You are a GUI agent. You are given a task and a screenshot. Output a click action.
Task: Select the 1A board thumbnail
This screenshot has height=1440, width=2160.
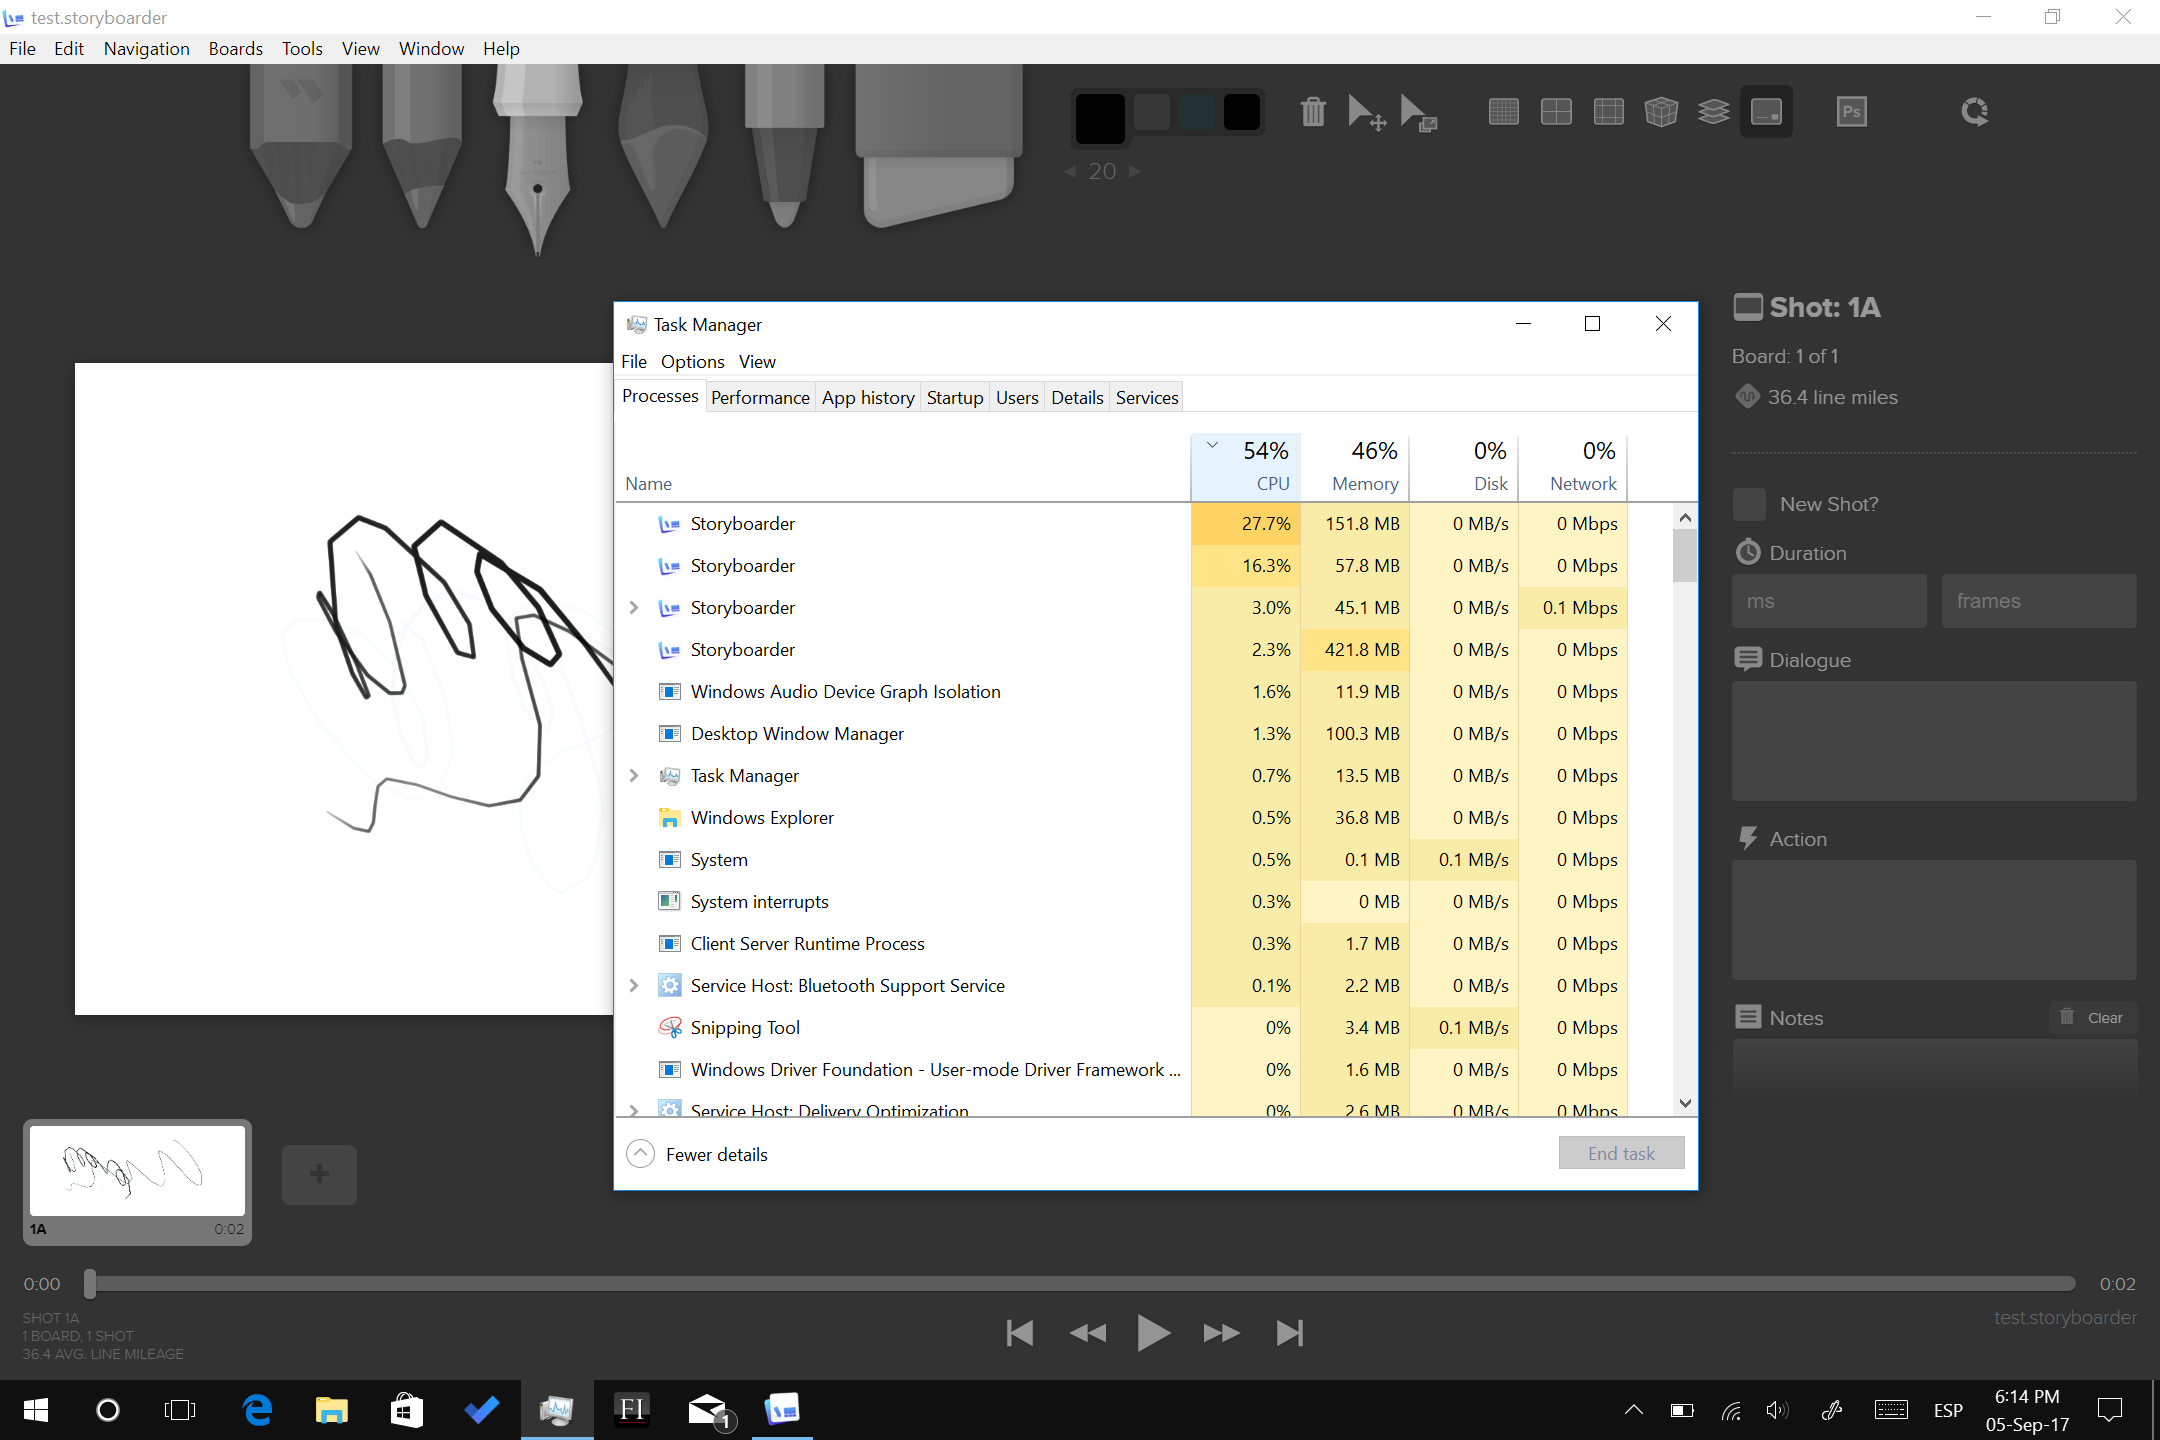click(x=137, y=1181)
